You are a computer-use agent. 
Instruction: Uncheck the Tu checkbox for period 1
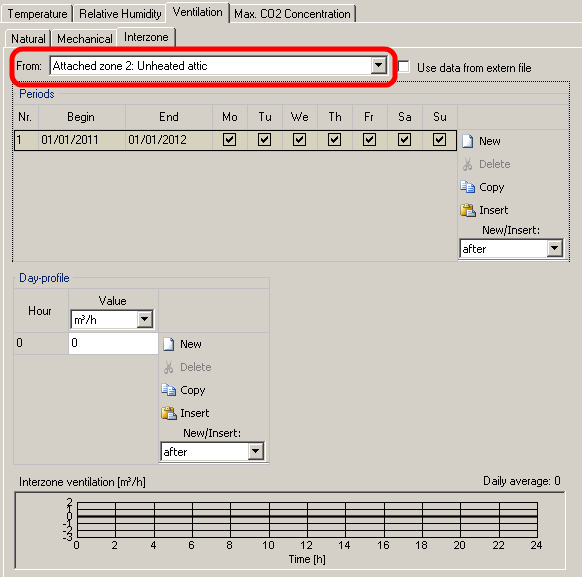264,140
